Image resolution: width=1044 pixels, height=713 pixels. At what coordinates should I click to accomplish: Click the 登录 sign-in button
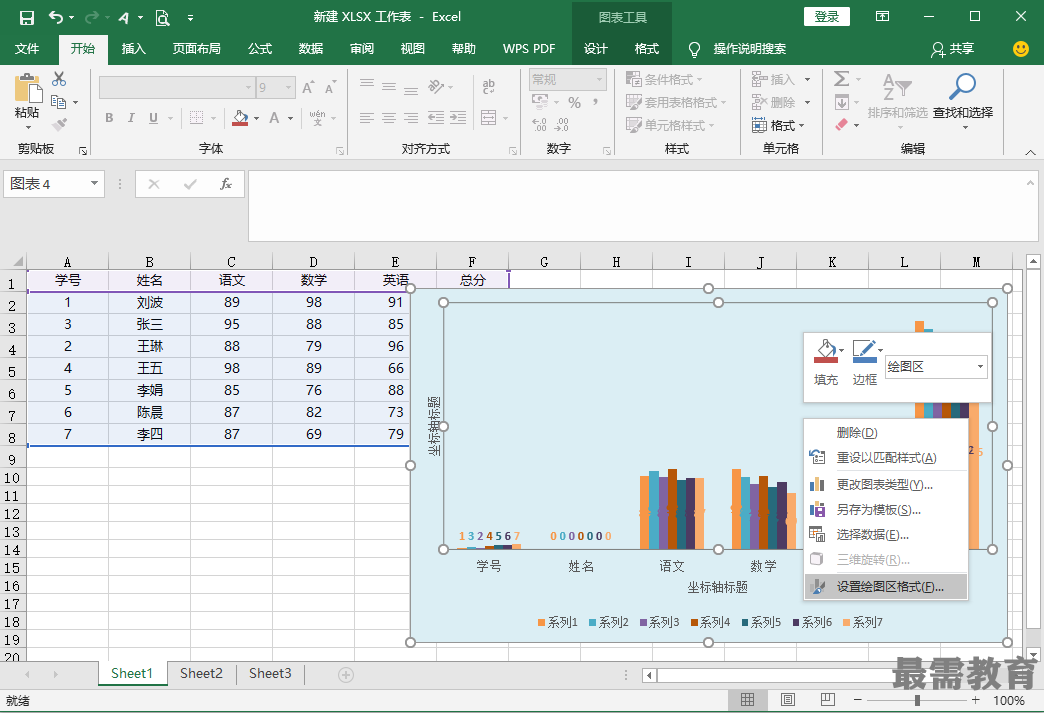827,17
